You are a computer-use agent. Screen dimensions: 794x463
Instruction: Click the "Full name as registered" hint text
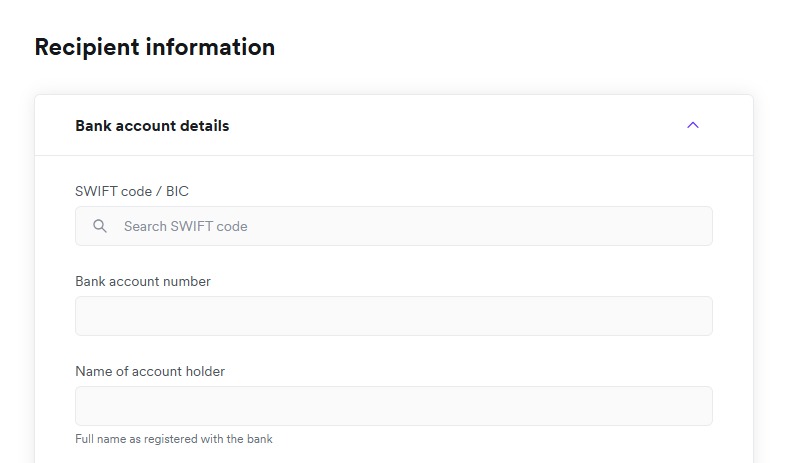click(174, 439)
